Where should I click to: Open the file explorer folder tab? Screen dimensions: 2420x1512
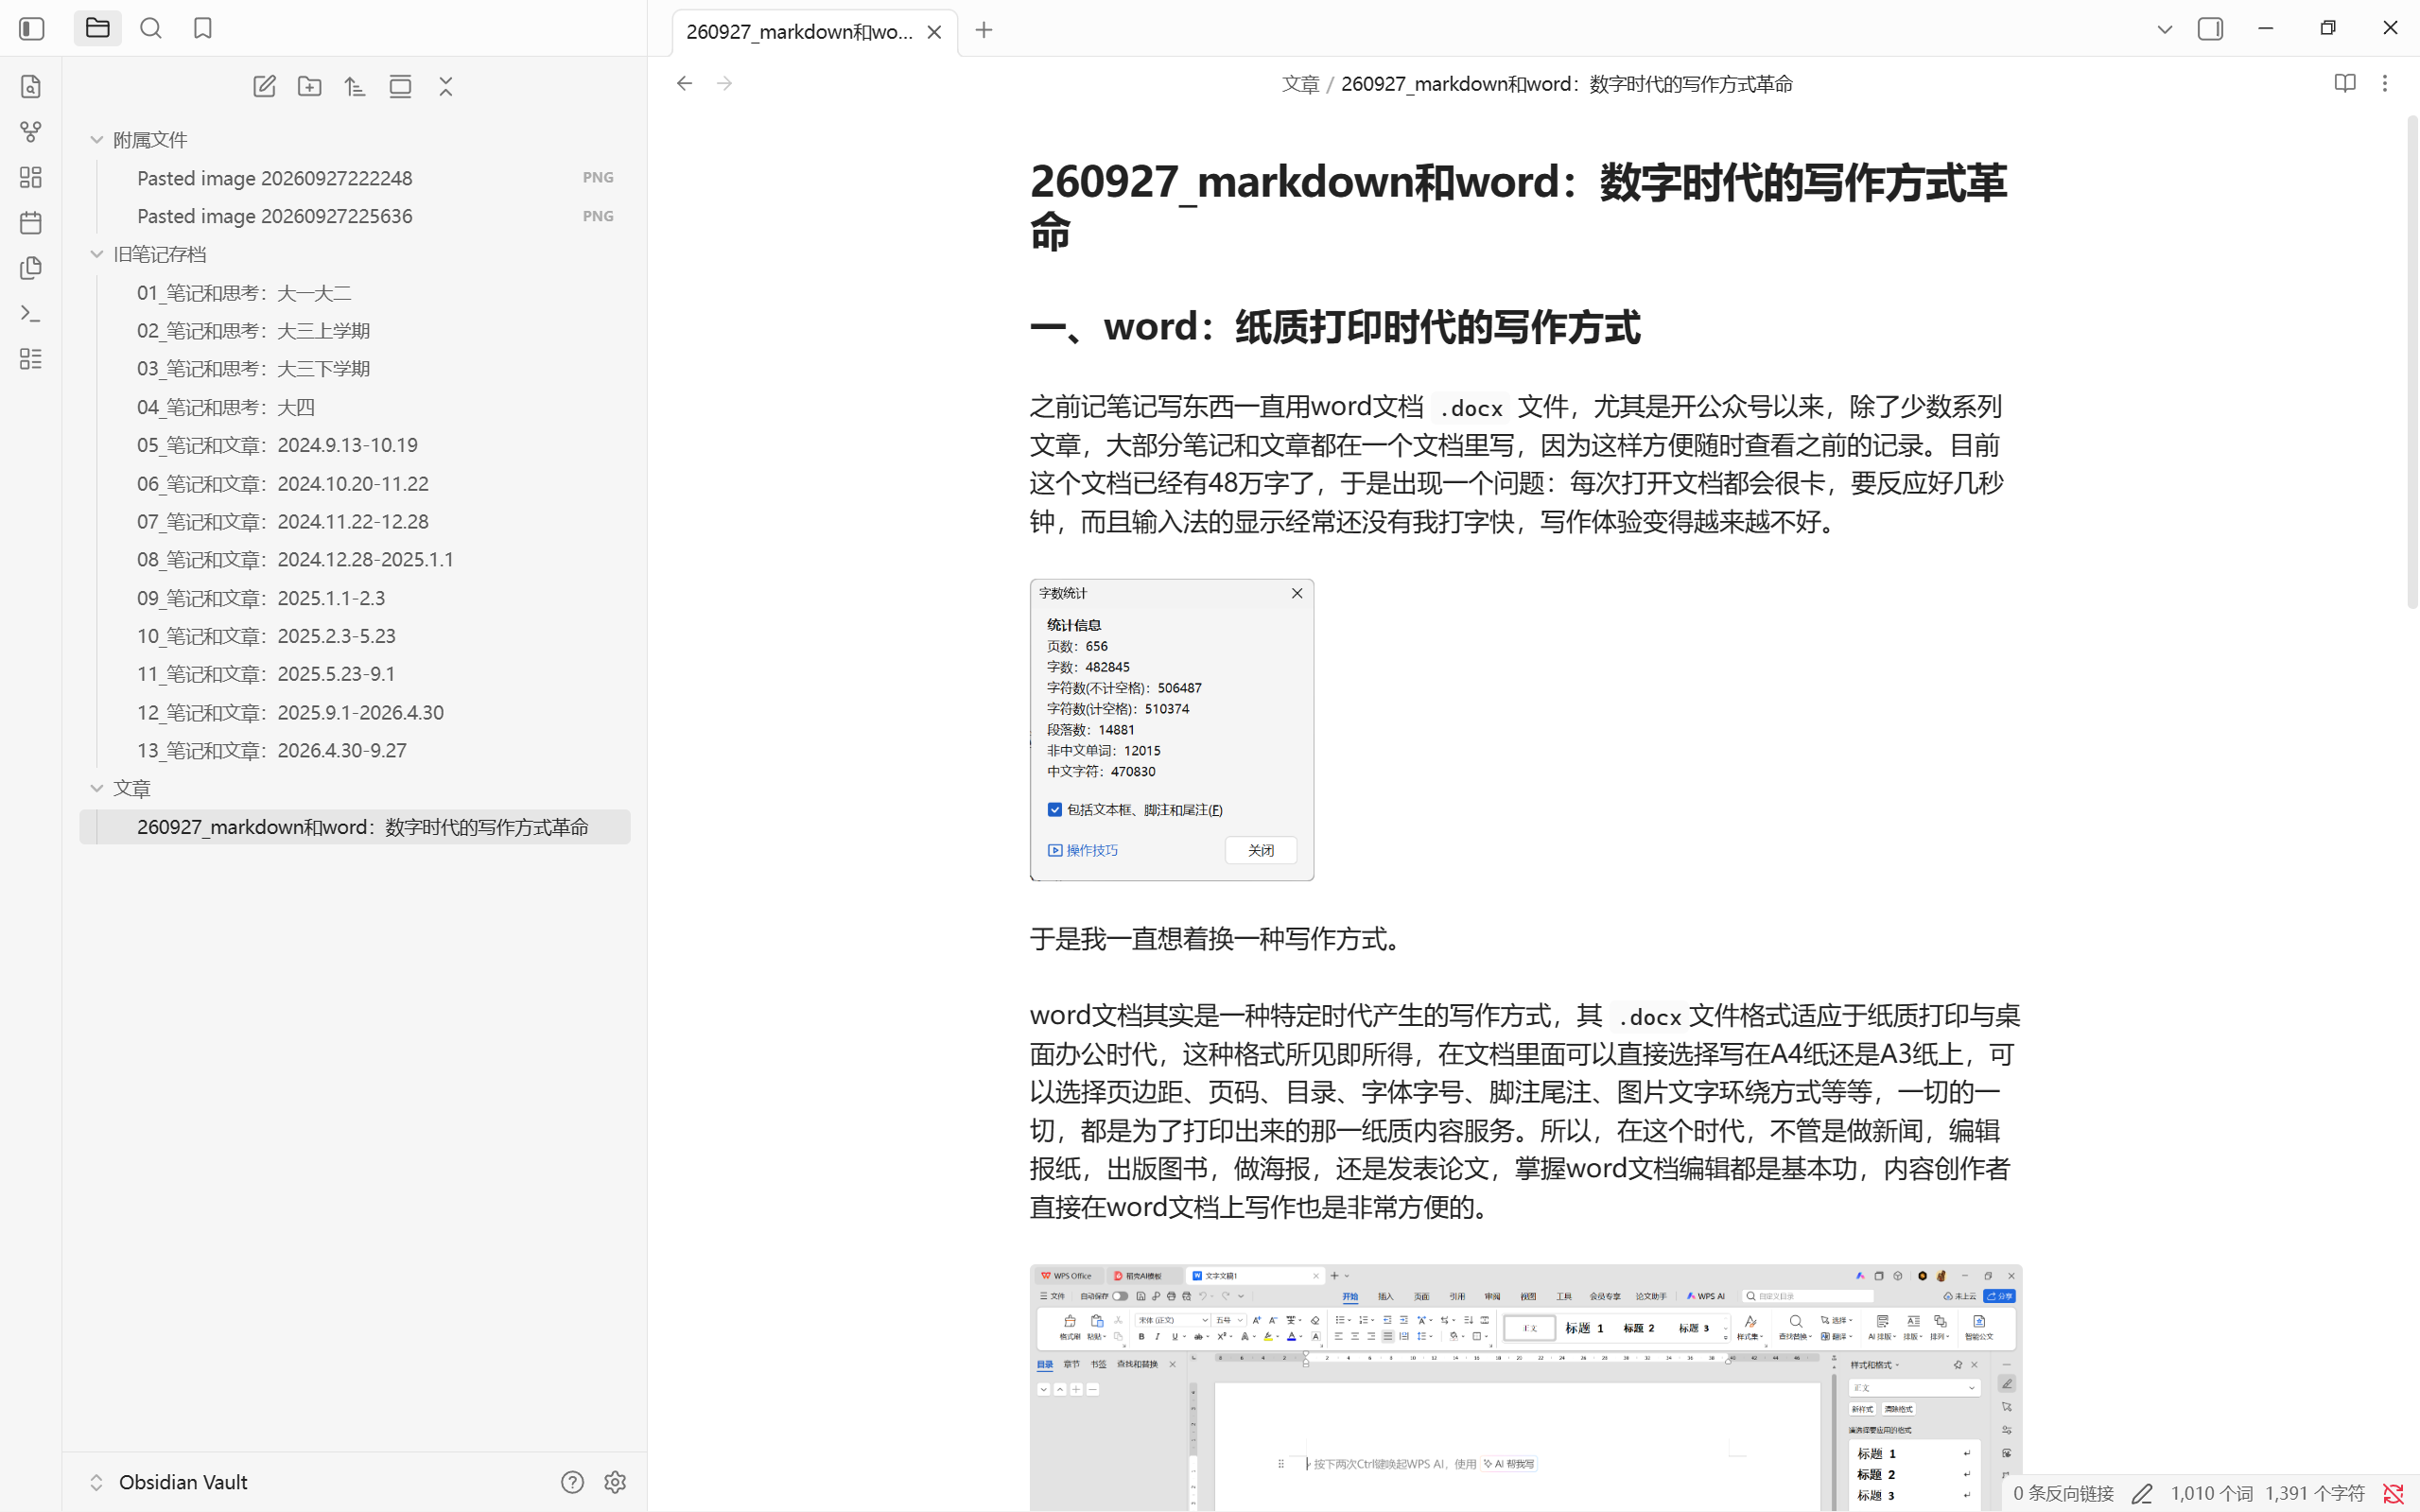click(97, 28)
